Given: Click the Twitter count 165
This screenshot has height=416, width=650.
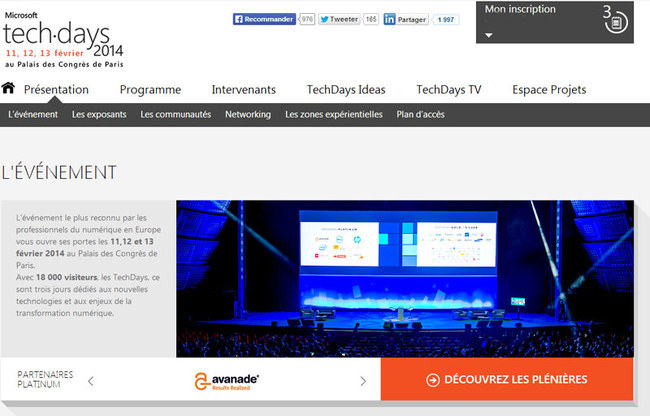Looking at the screenshot, I should 371,19.
